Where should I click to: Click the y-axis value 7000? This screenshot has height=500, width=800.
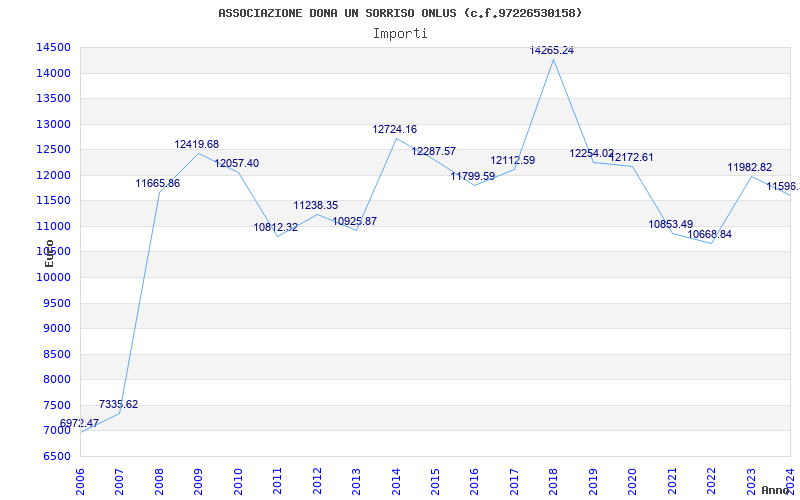click(x=56, y=431)
